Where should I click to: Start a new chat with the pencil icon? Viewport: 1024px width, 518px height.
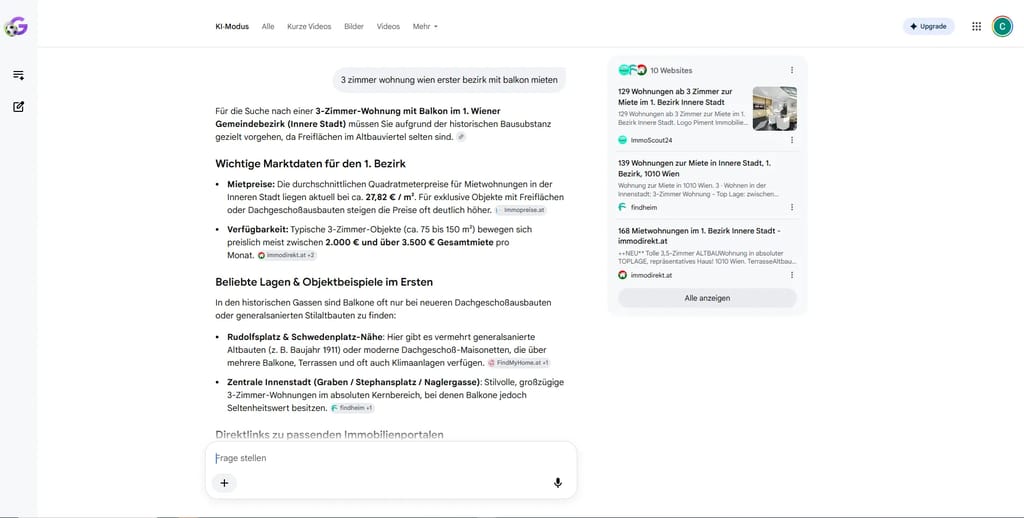click(18, 106)
